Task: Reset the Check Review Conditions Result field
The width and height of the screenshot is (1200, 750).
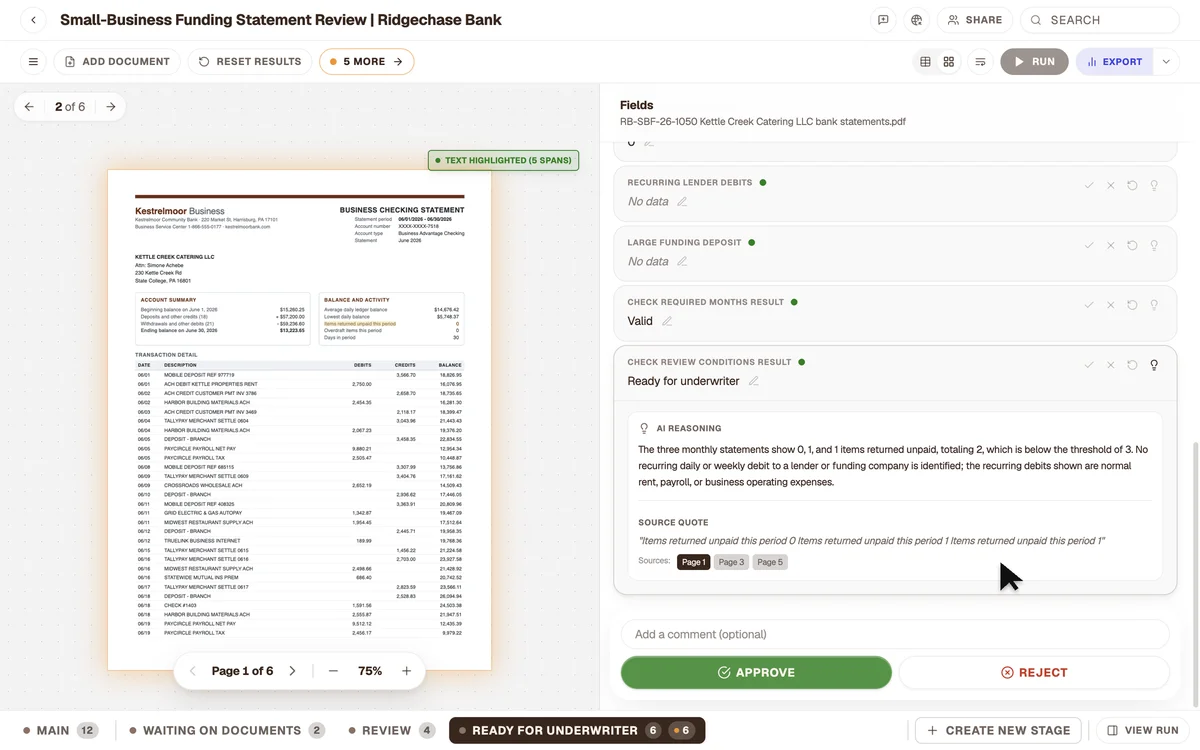Action: [1132, 365]
